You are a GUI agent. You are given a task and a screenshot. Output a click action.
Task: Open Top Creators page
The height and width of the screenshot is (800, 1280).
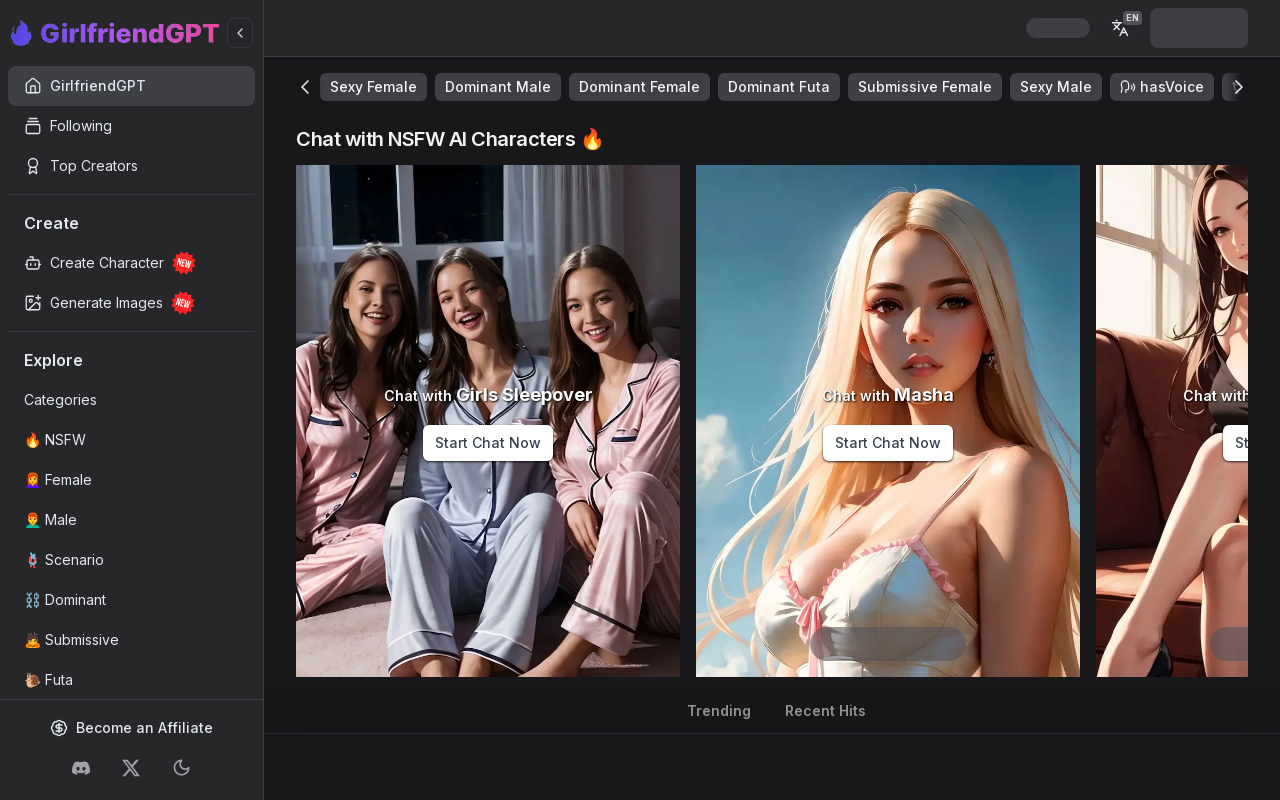93,166
